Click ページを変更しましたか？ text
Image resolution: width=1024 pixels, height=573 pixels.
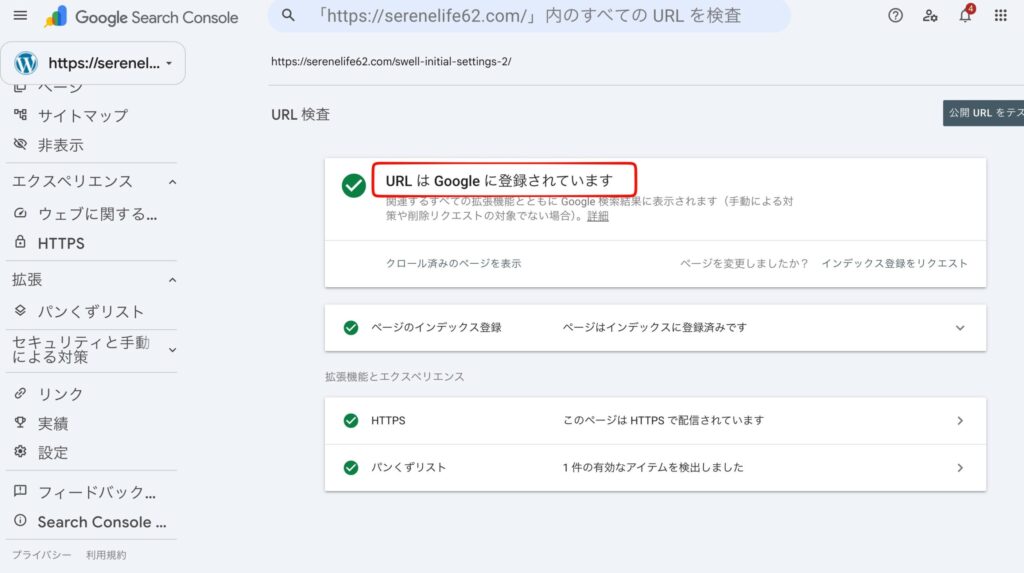(x=744, y=263)
